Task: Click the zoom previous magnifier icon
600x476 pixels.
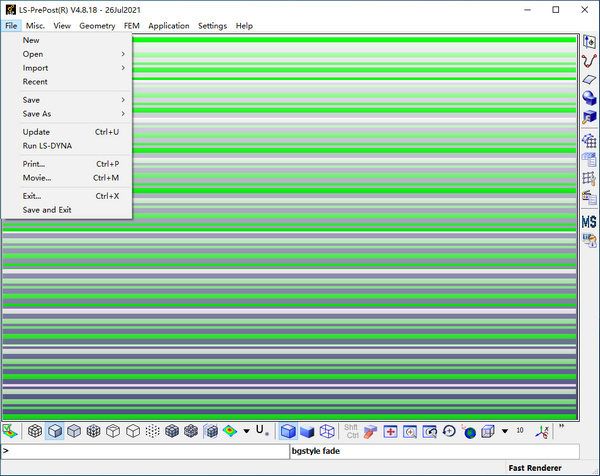Action: 429,432
